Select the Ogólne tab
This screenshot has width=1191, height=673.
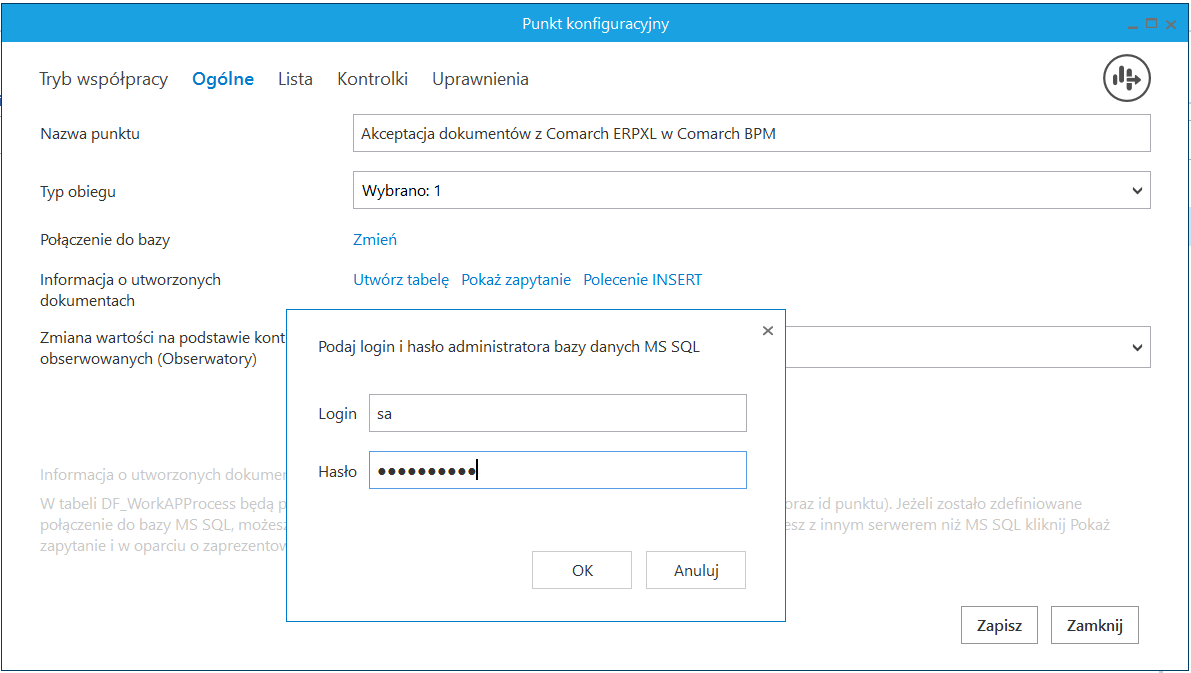223,79
